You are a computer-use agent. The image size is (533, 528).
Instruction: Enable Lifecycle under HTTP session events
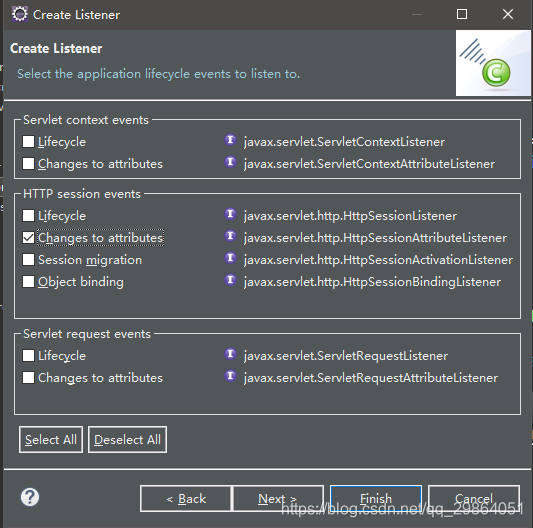tap(28, 215)
